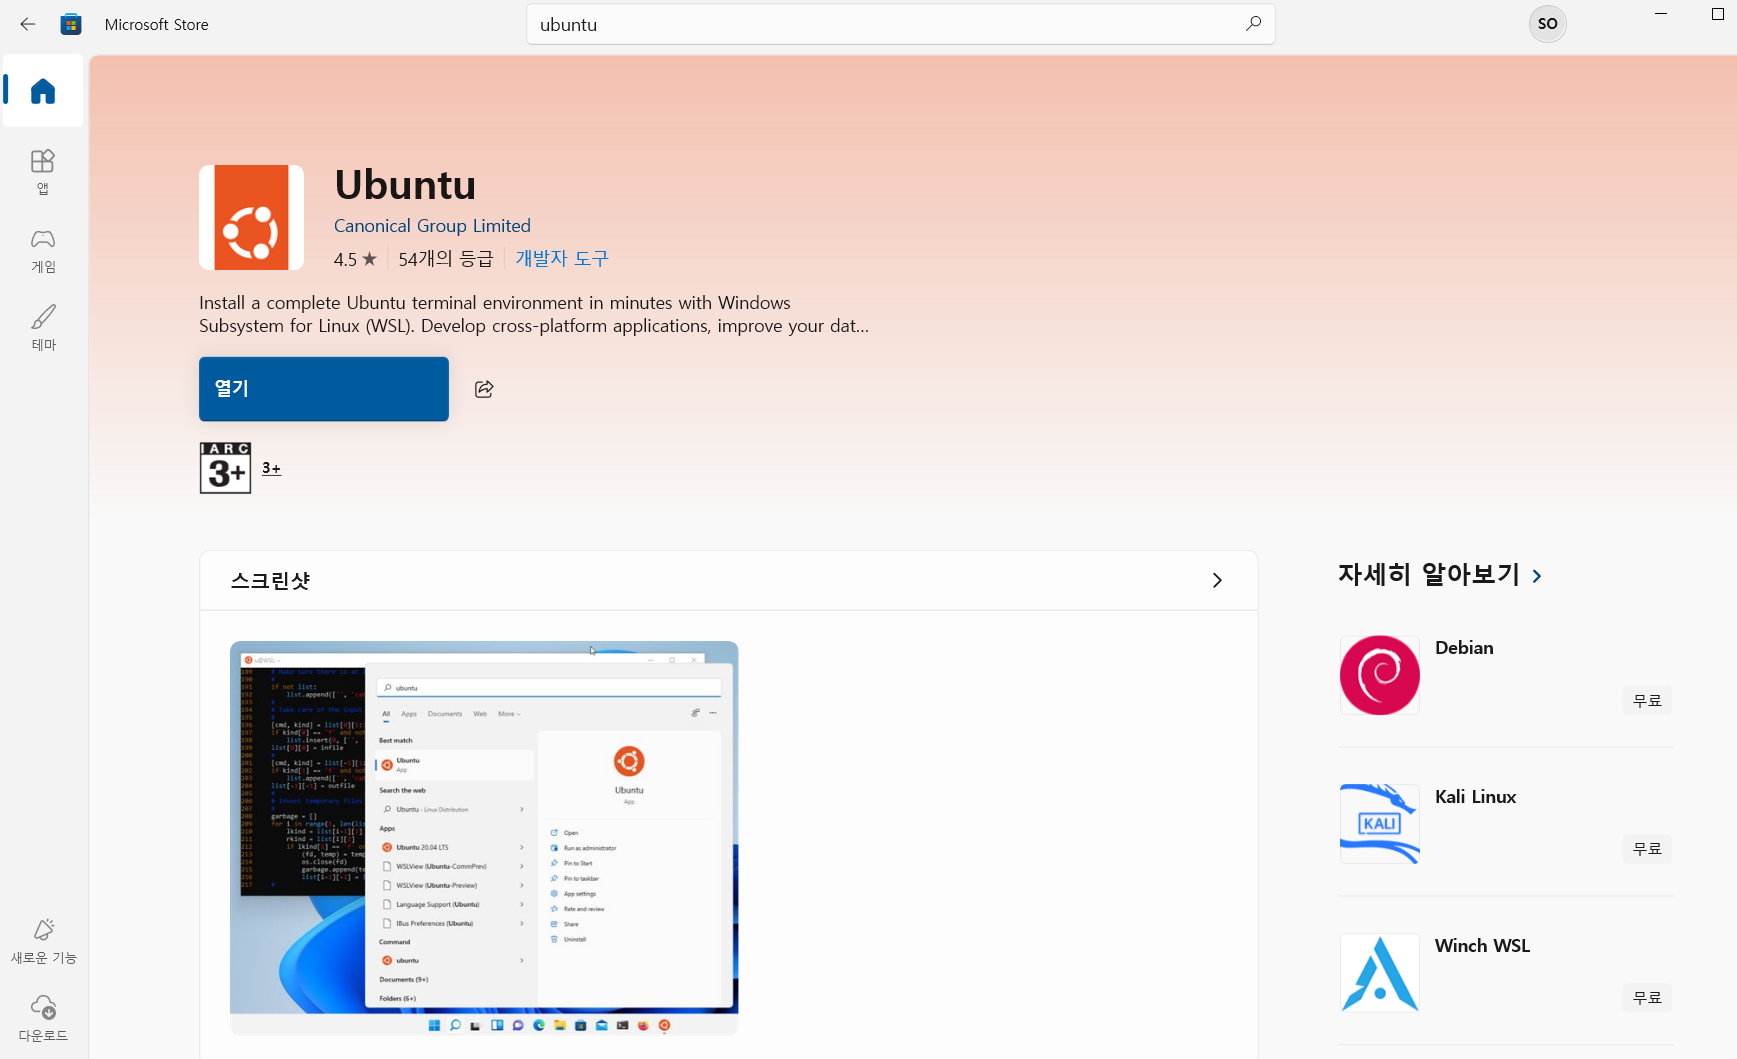1737x1059 pixels.
Task: Open the 3+ age rating link
Action: (x=271, y=468)
